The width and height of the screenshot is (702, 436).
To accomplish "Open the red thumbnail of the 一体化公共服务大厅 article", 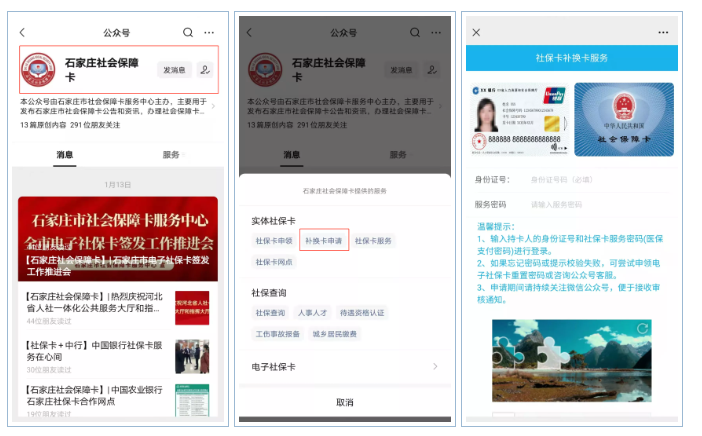I will click(x=192, y=308).
